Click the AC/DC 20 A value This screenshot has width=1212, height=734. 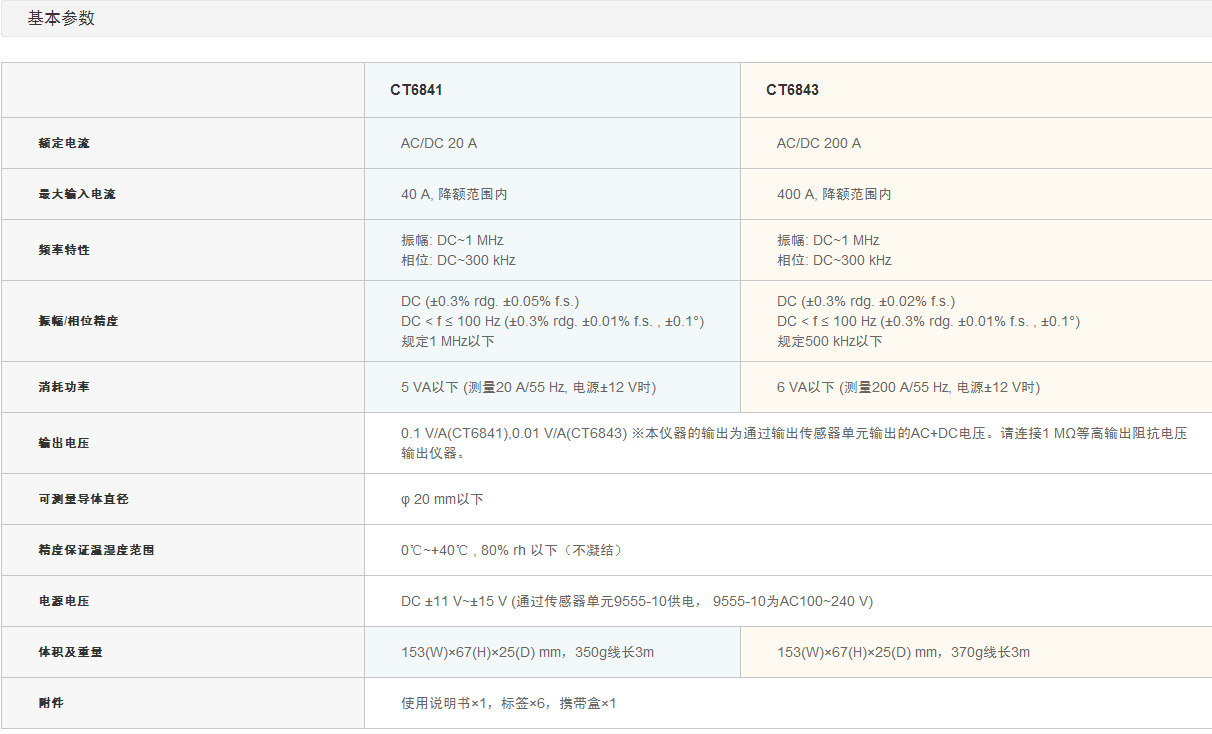pyautogui.click(x=439, y=143)
